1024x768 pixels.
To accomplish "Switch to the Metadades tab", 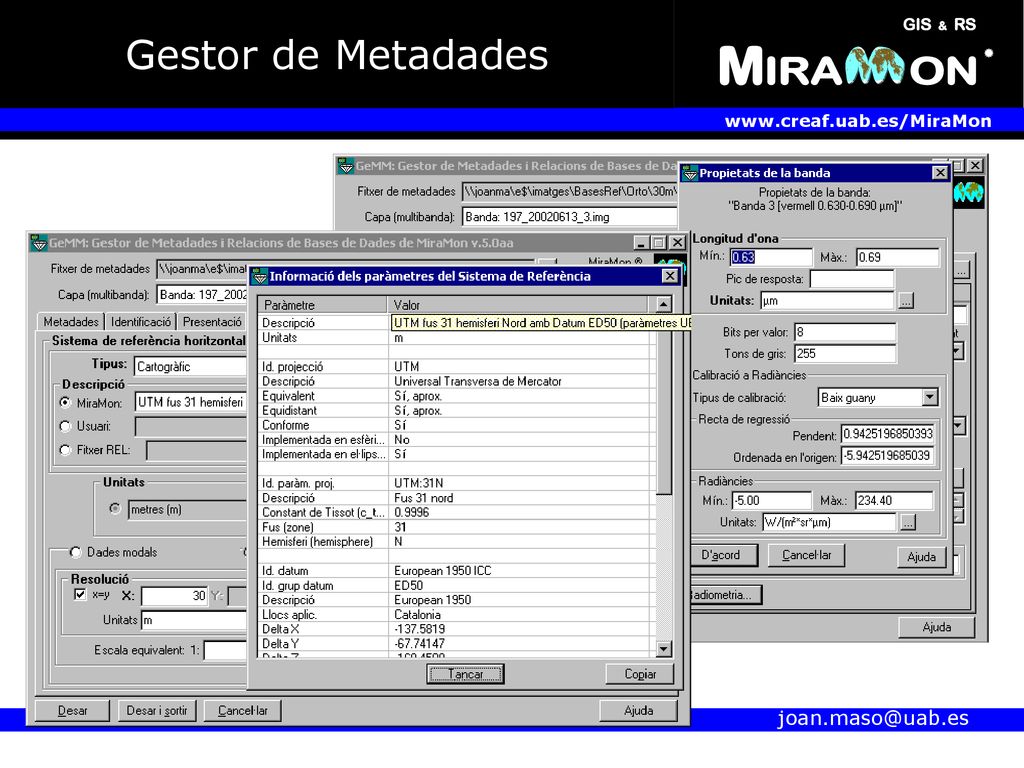I will pos(71,322).
